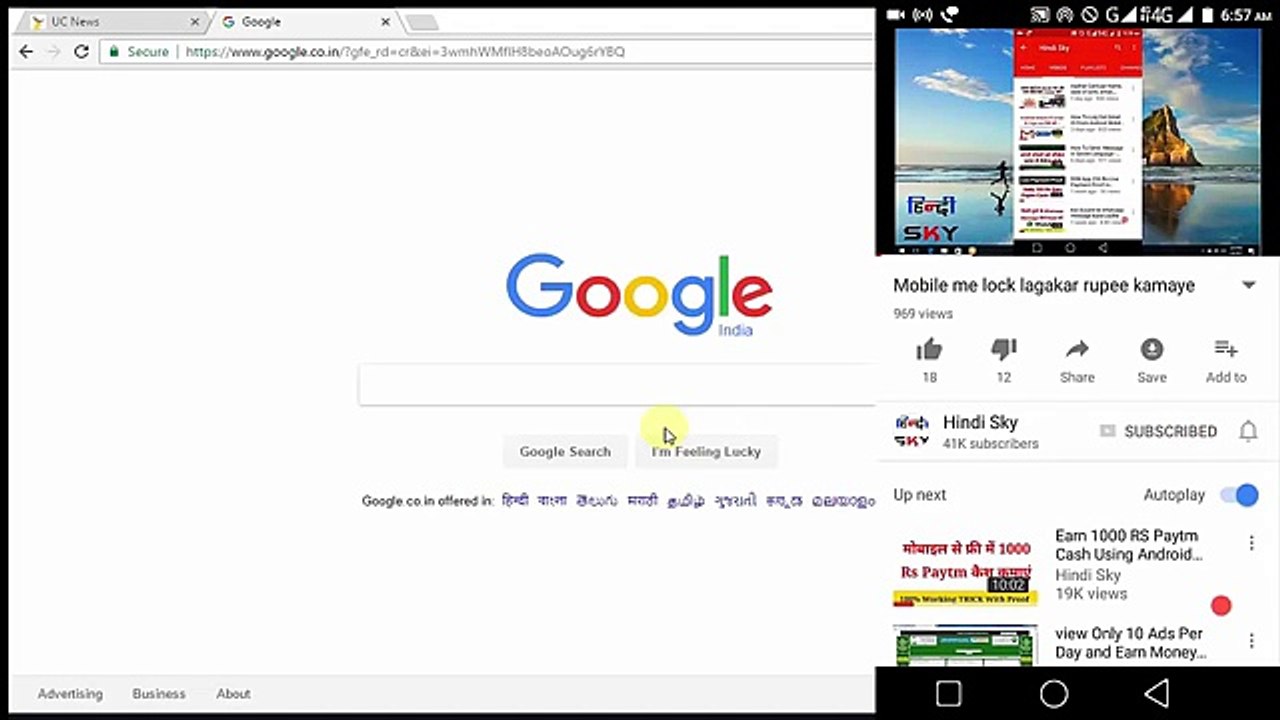This screenshot has height=720, width=1280.
Task: Go forward in the Chrome browser
Action: (53, 52)
